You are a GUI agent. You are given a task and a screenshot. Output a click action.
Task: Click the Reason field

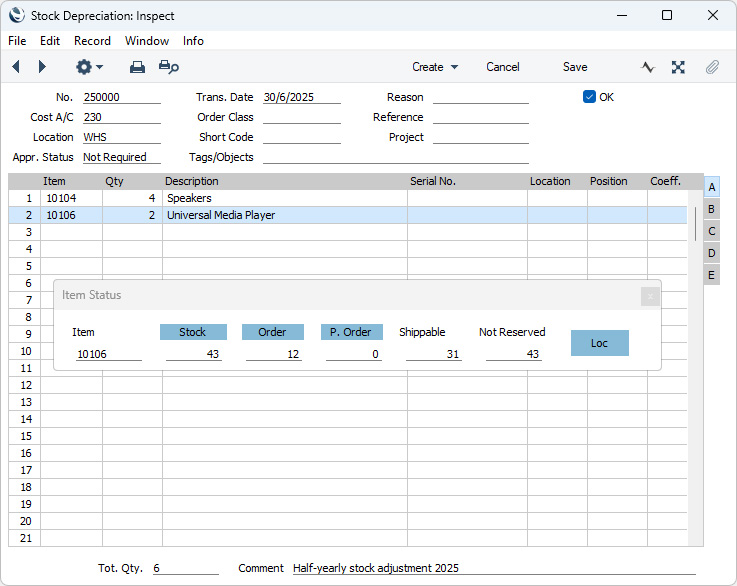(x=481, y=97)
